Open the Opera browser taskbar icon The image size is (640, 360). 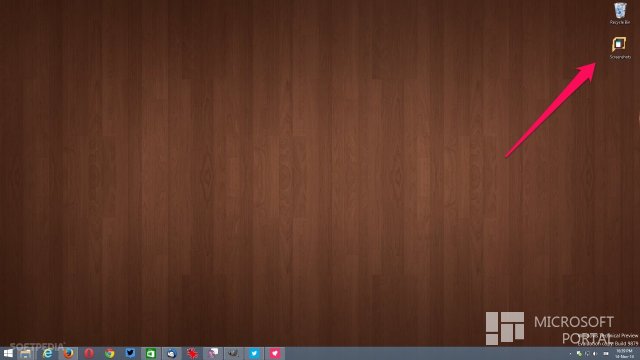89,353
